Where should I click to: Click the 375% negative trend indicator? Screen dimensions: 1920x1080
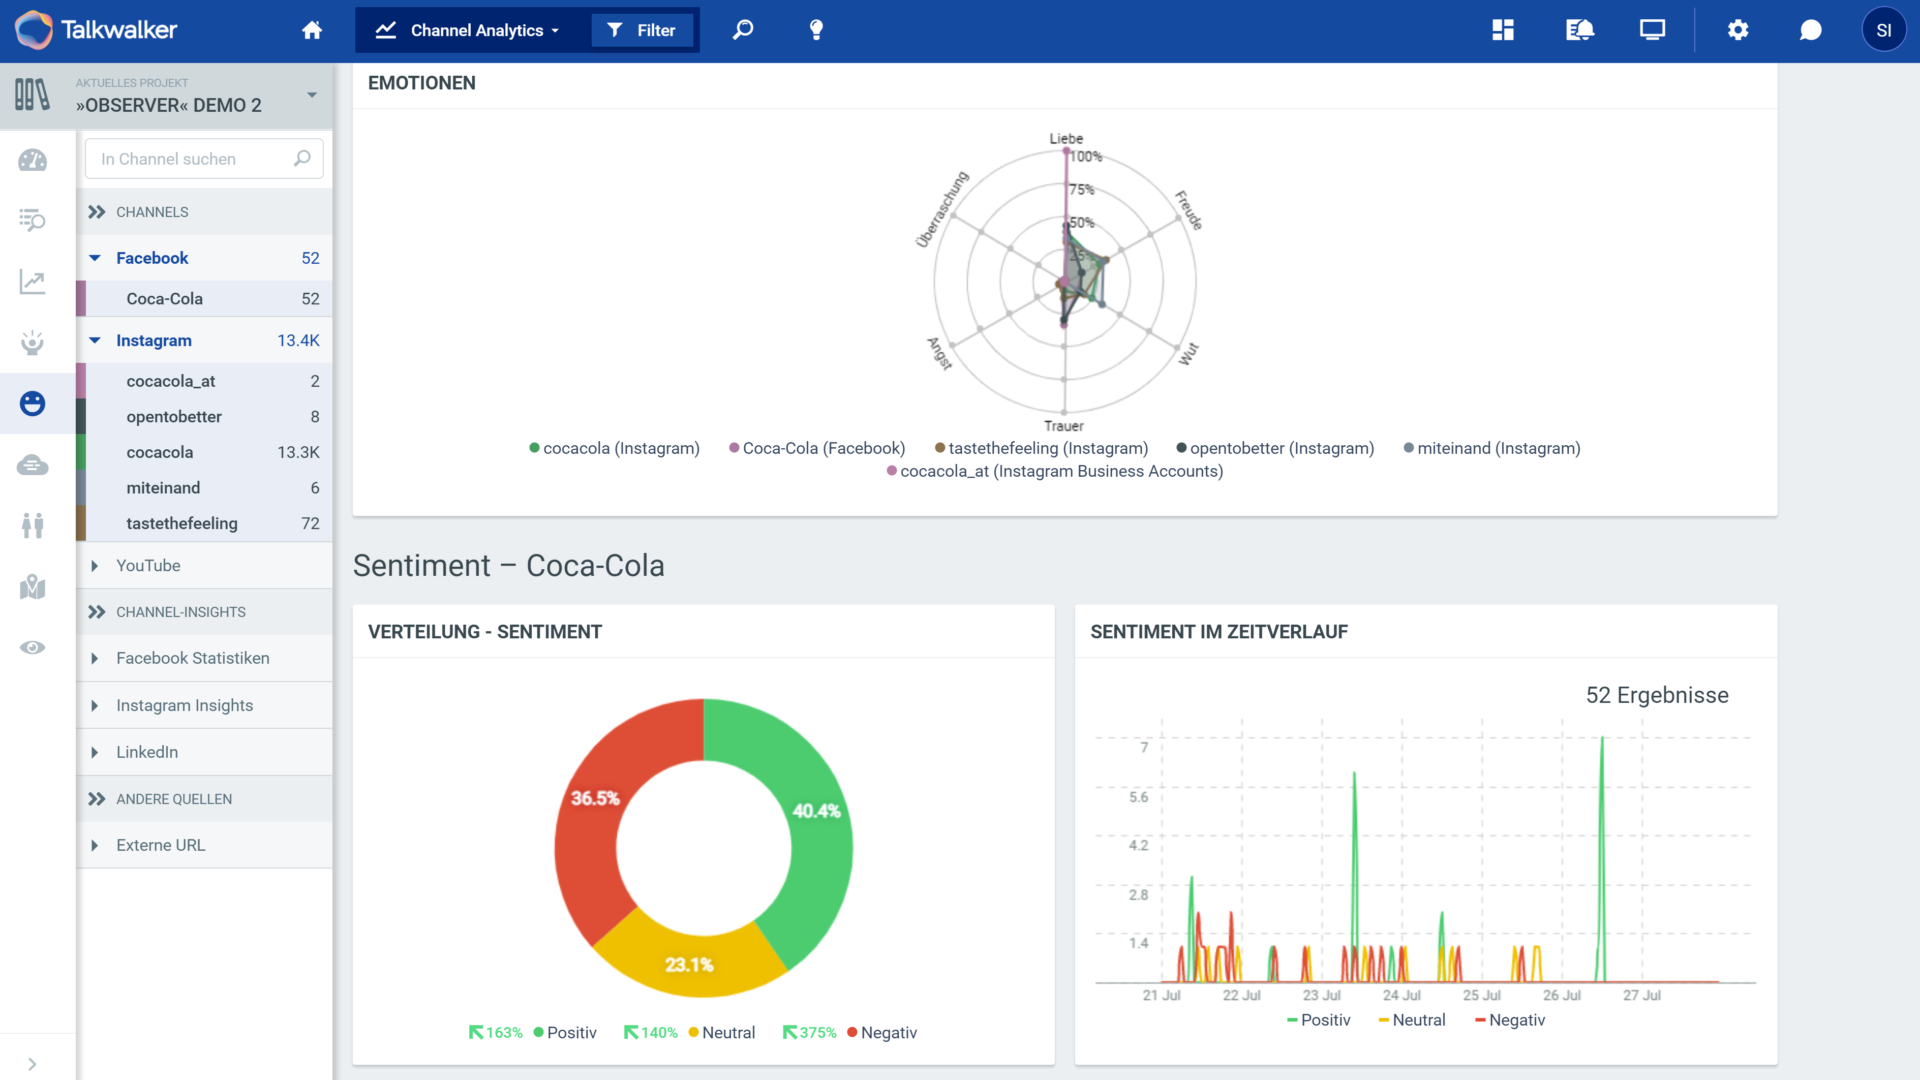(x=810, y=1033)
